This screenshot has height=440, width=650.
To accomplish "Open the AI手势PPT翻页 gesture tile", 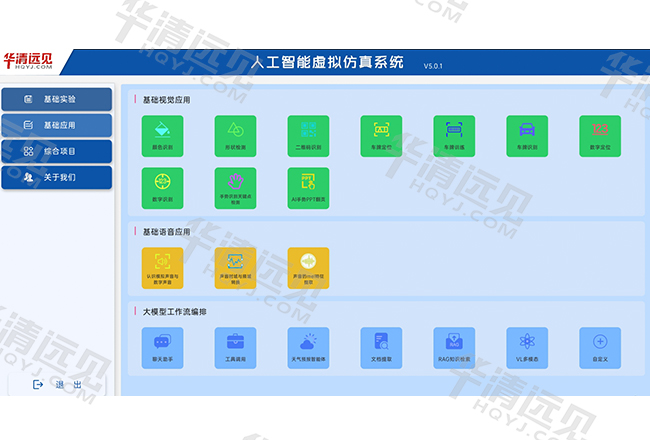I will [x=309, y=187].
